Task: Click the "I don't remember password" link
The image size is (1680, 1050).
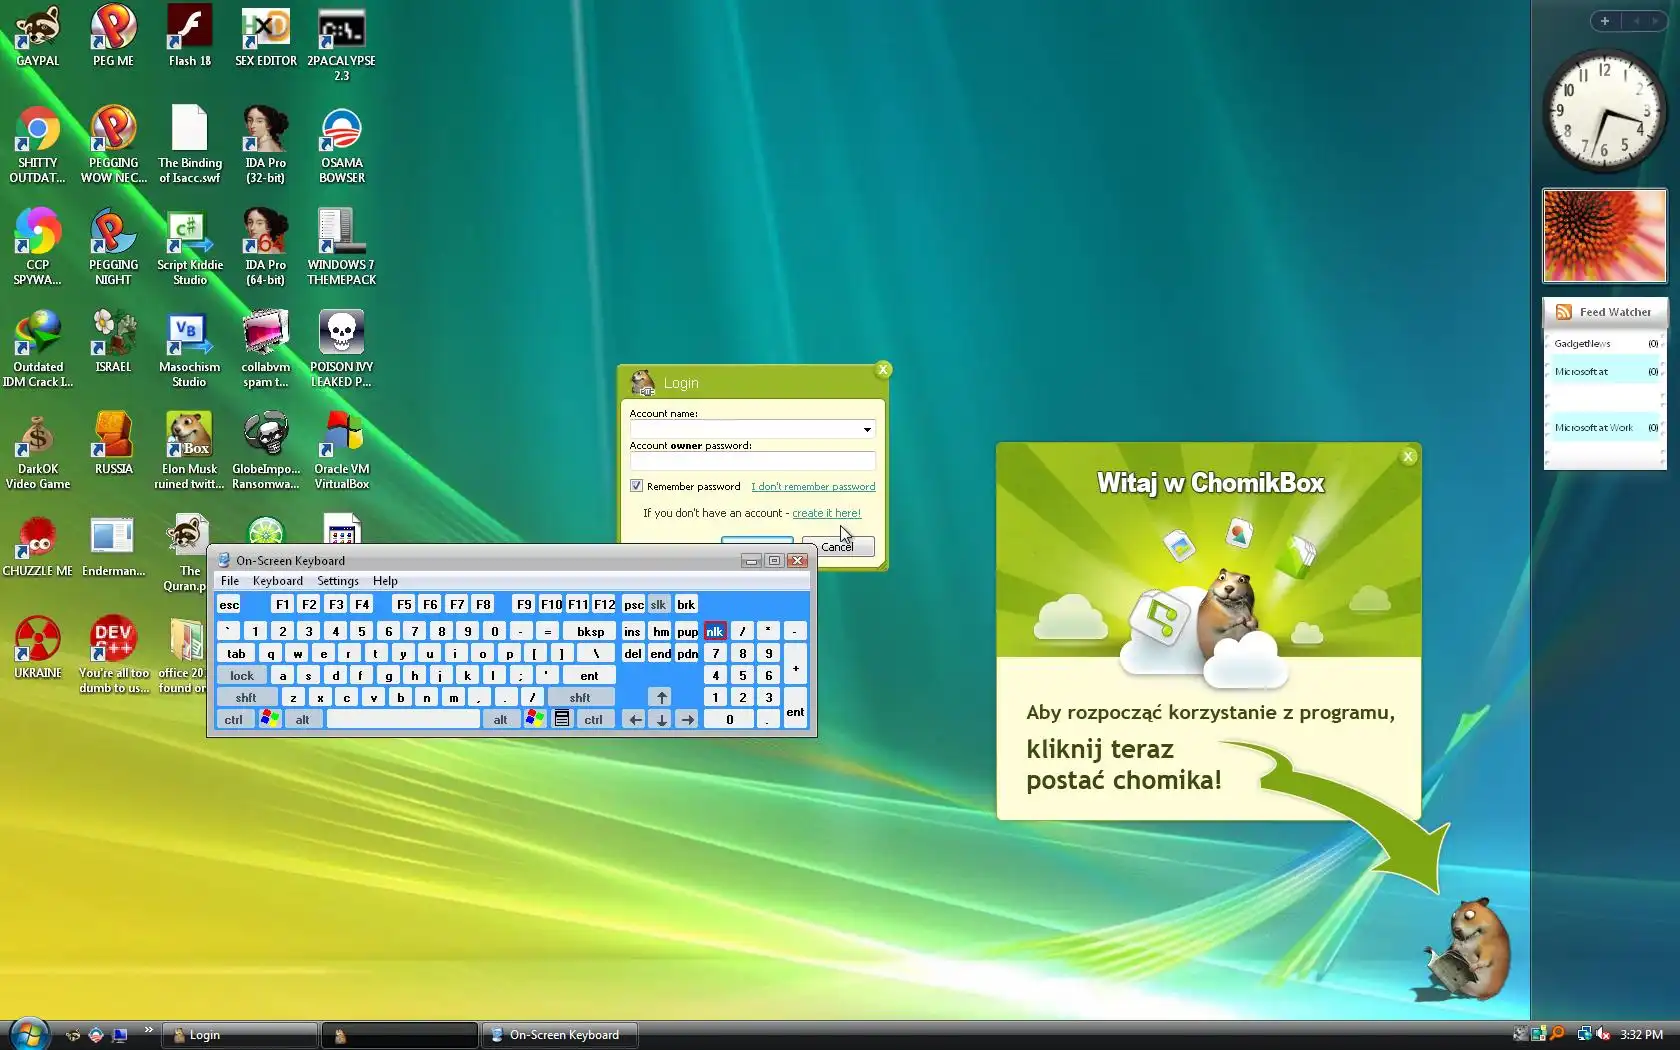Action: coord(813,487)
